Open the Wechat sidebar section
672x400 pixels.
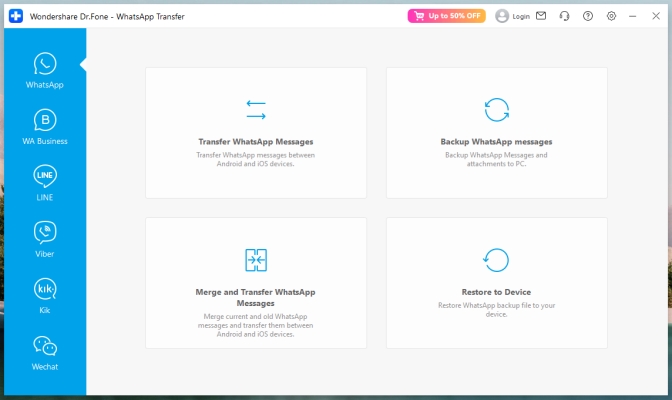point(45,352)
